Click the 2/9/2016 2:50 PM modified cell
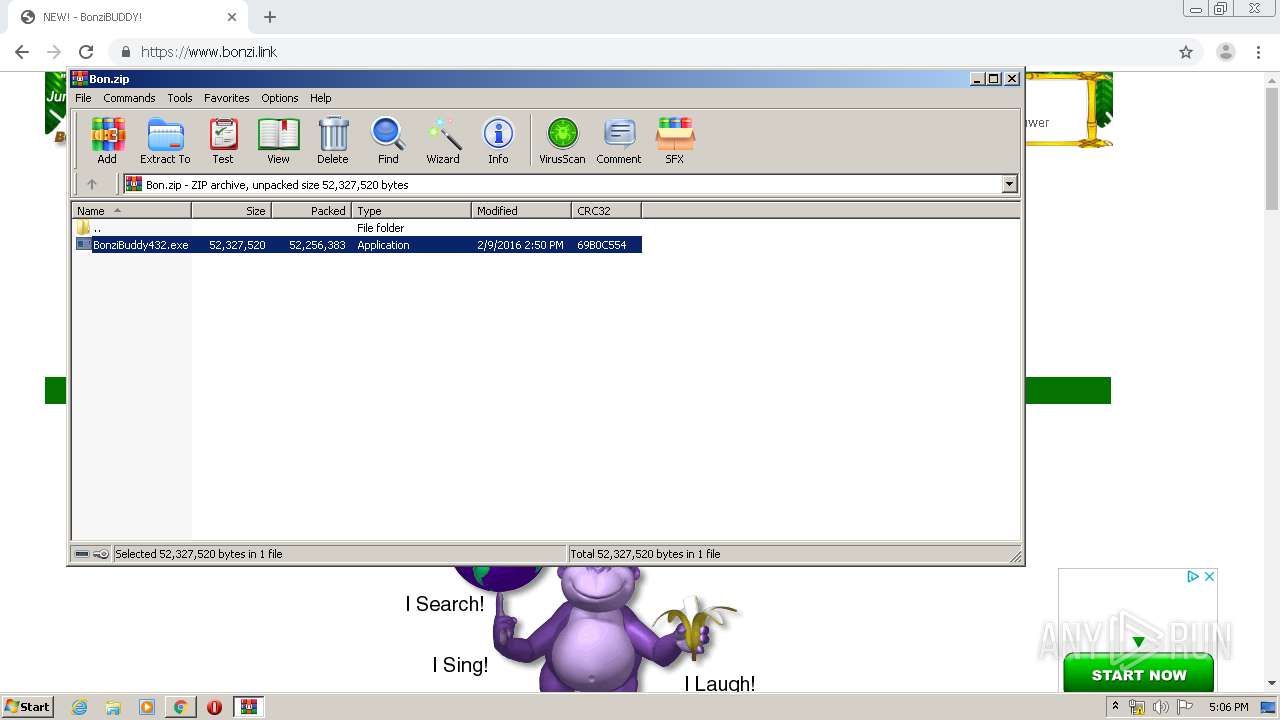 (520, 245)
